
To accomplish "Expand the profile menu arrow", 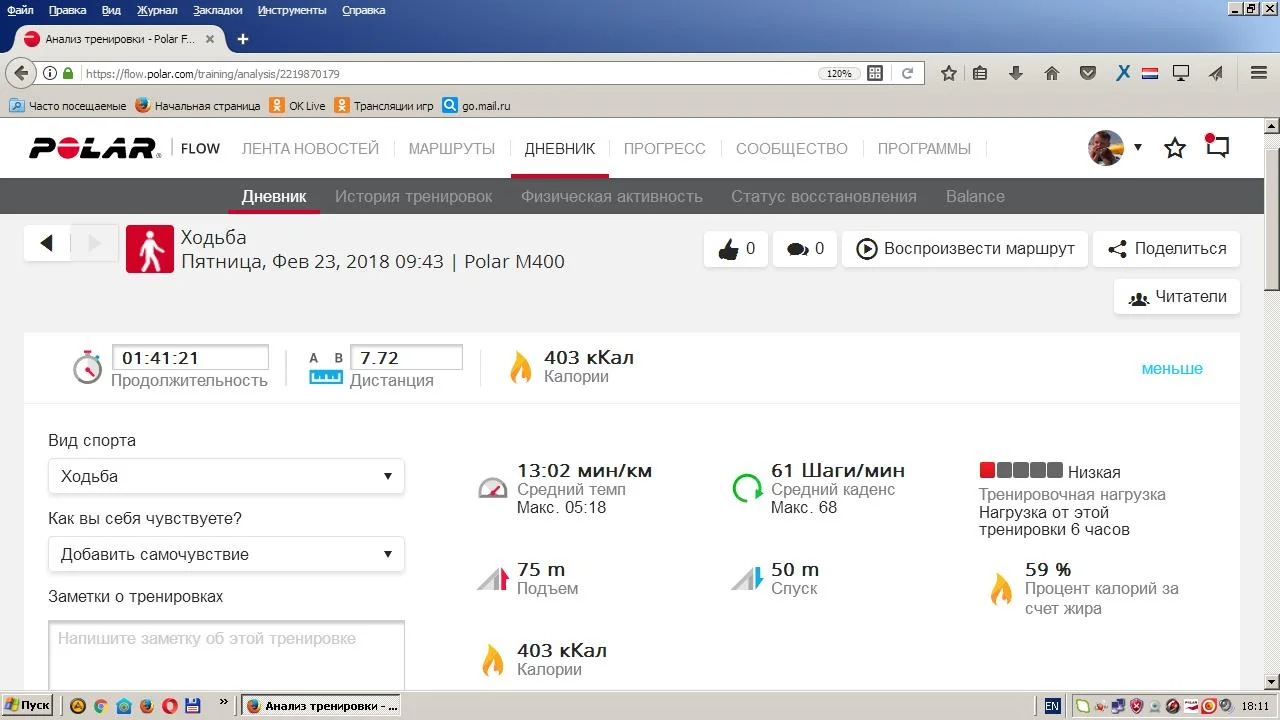I will pyautogui.click(x=1137, y=148).
